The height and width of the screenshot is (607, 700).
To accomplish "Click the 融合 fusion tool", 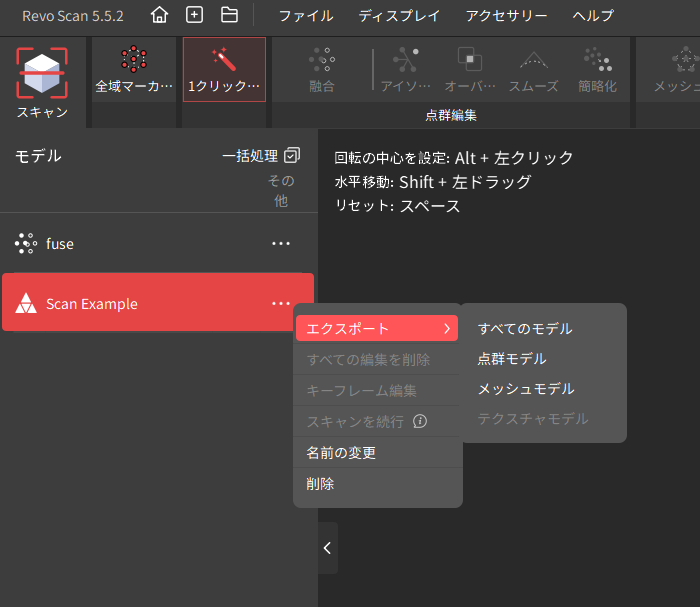I will [322, 70].
